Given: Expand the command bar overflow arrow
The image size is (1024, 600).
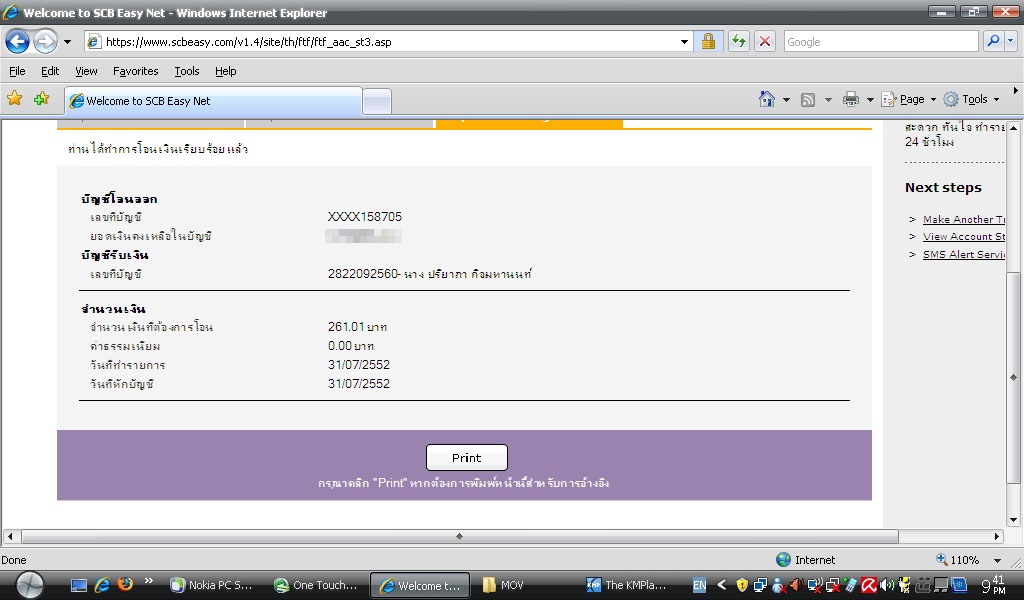Looking at the screenshot, I should [1016, 91].
